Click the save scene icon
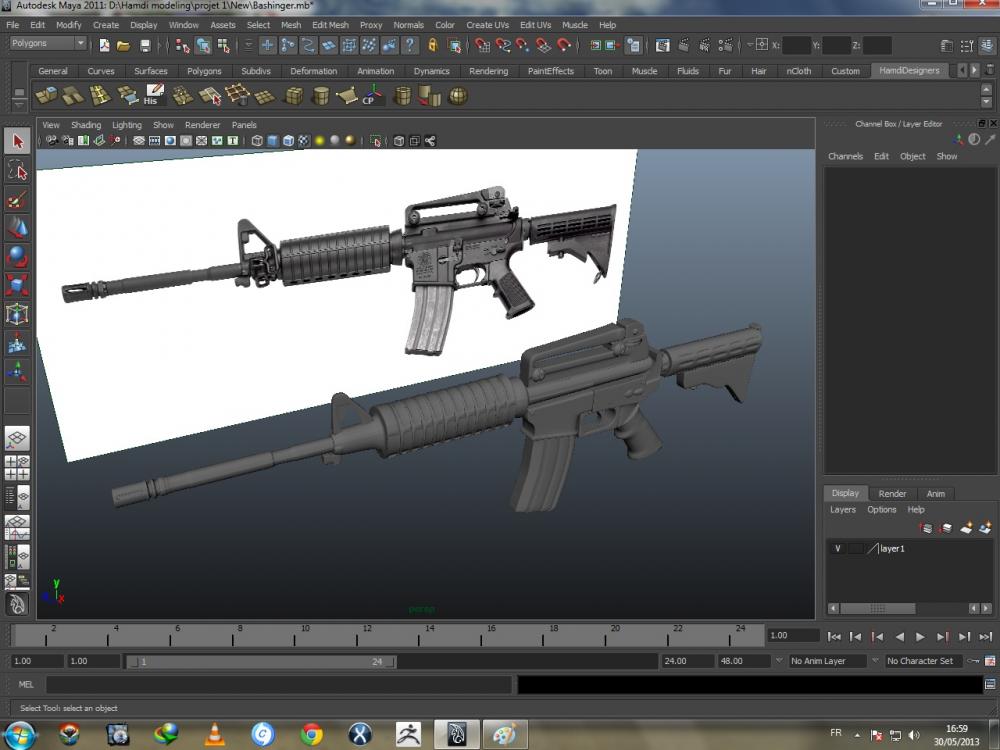The height and width of the screenshot is (750, 1000). [x=145, y=45]
